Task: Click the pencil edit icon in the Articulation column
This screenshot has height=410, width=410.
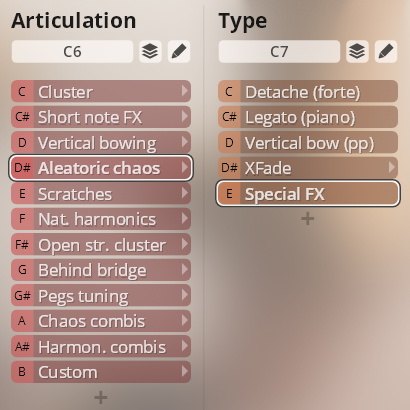Action: (179, 52)
